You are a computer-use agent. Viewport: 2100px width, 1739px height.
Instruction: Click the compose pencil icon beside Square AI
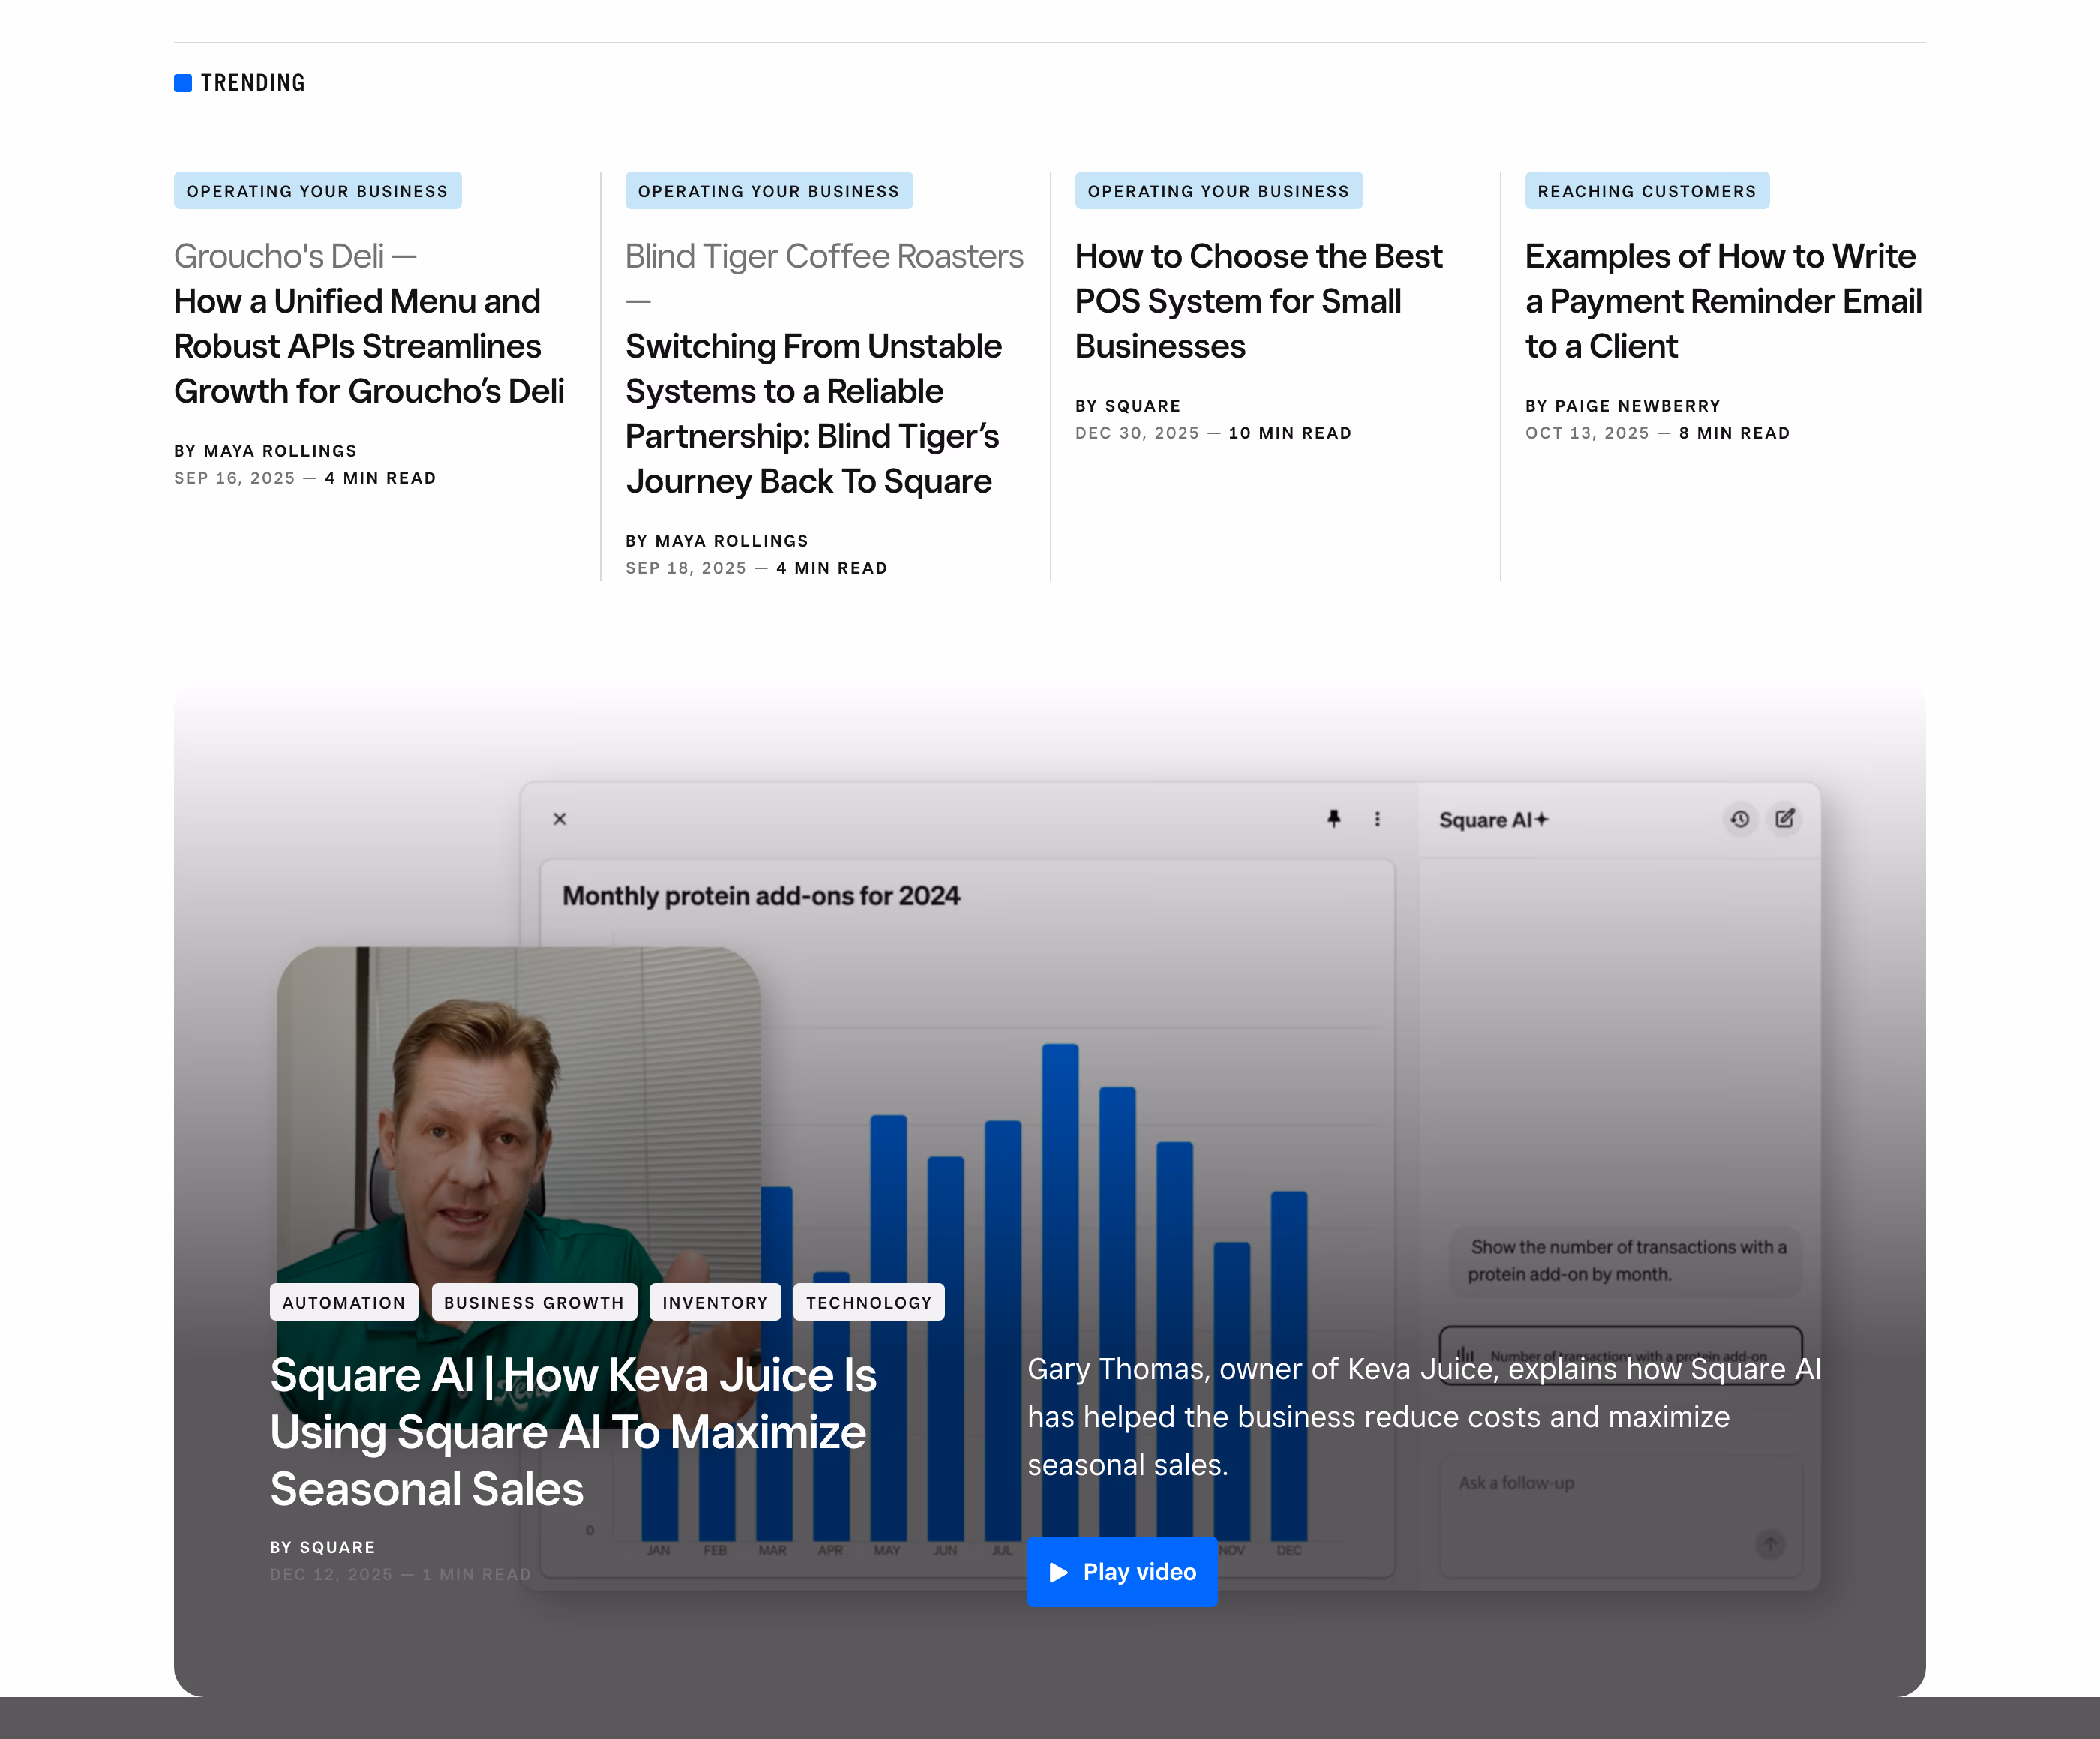tap(1785, 819)
